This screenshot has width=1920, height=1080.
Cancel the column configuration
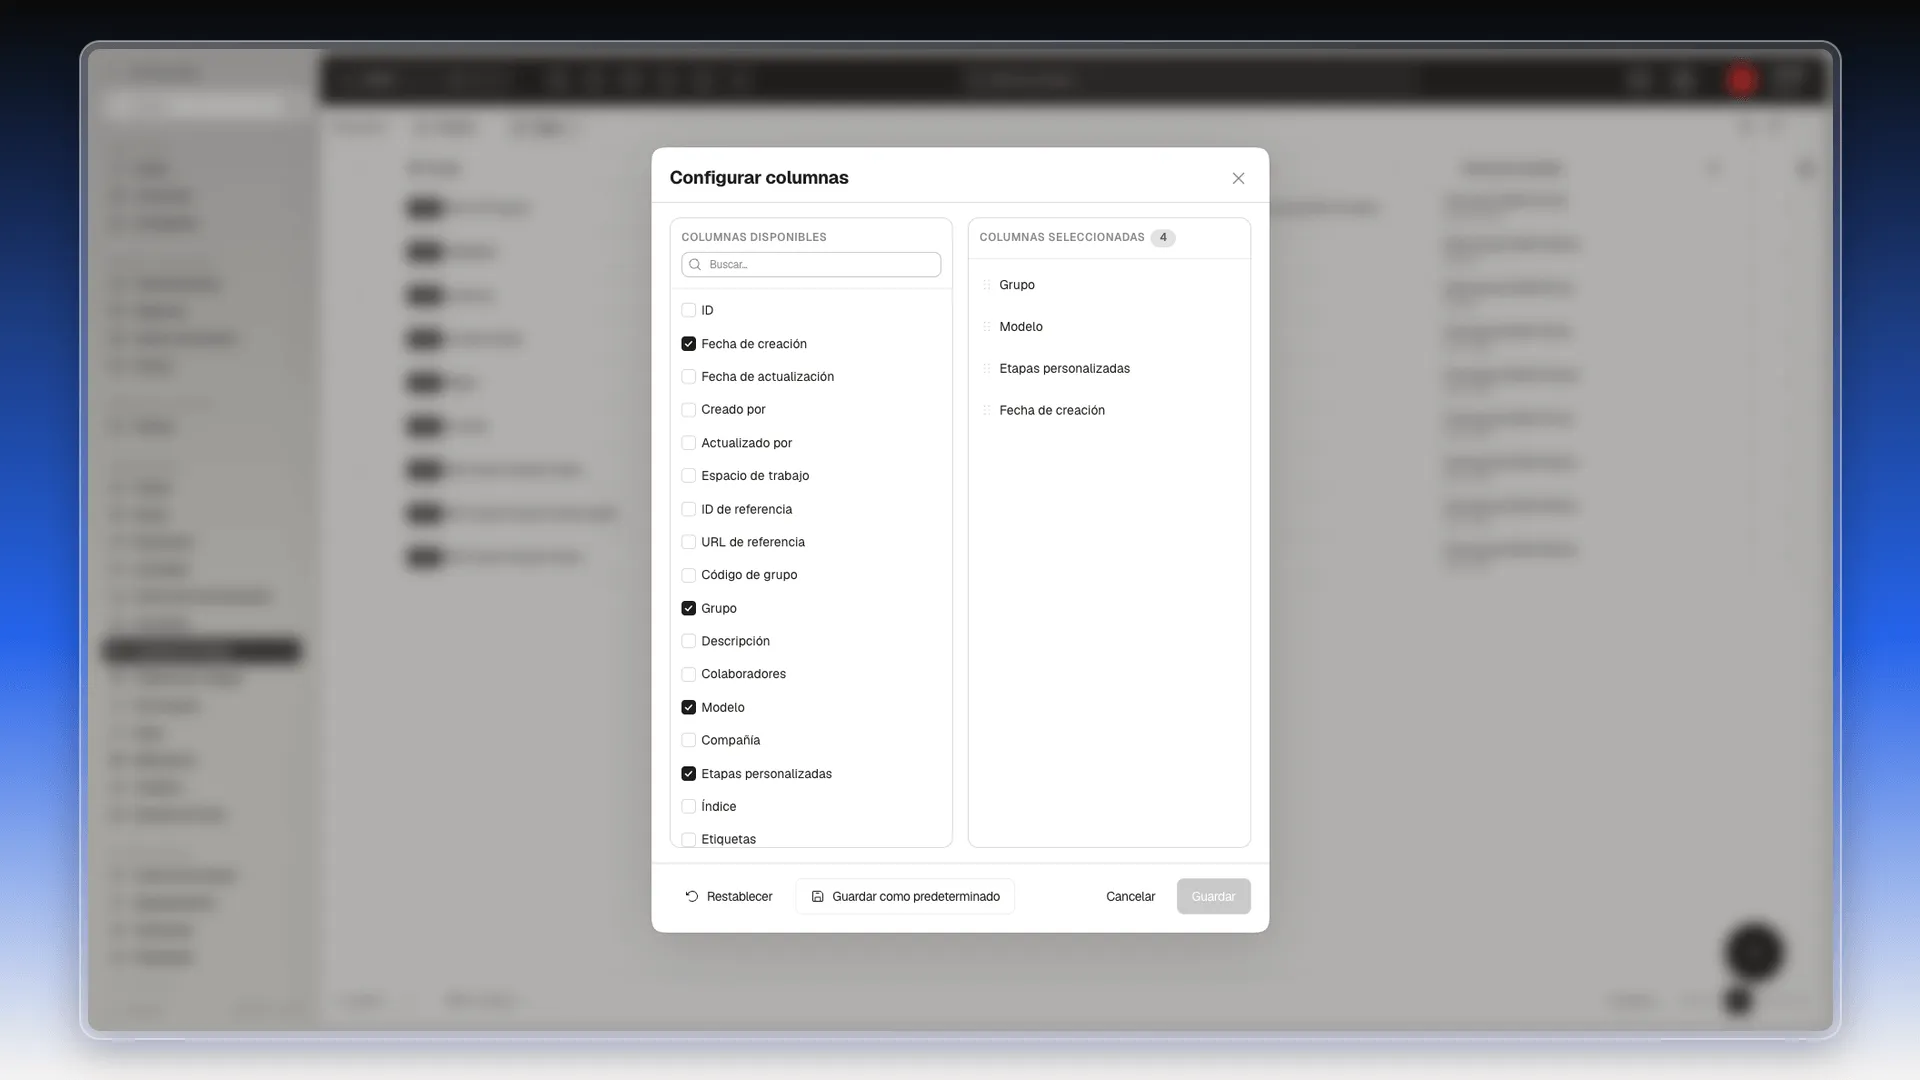(1130, 897)
